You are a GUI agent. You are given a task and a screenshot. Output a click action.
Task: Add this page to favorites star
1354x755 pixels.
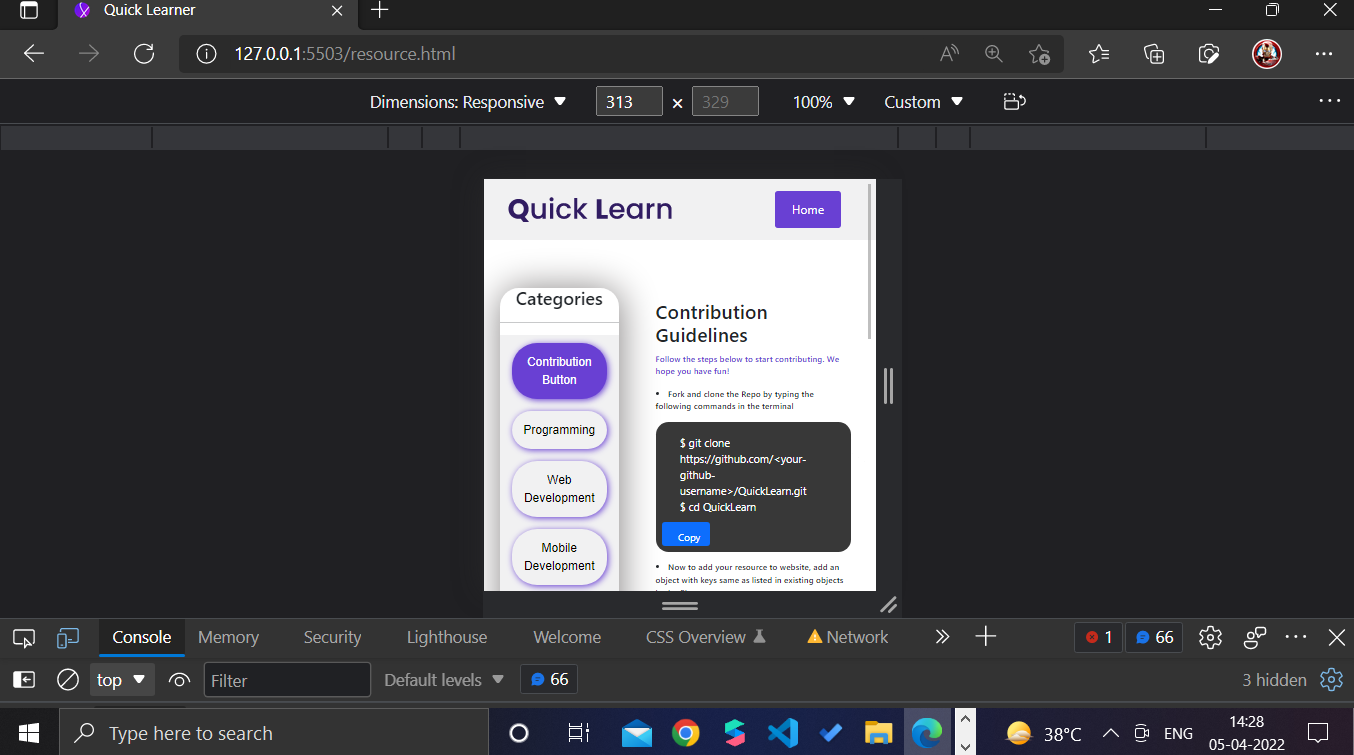(x=1039, y=54)
